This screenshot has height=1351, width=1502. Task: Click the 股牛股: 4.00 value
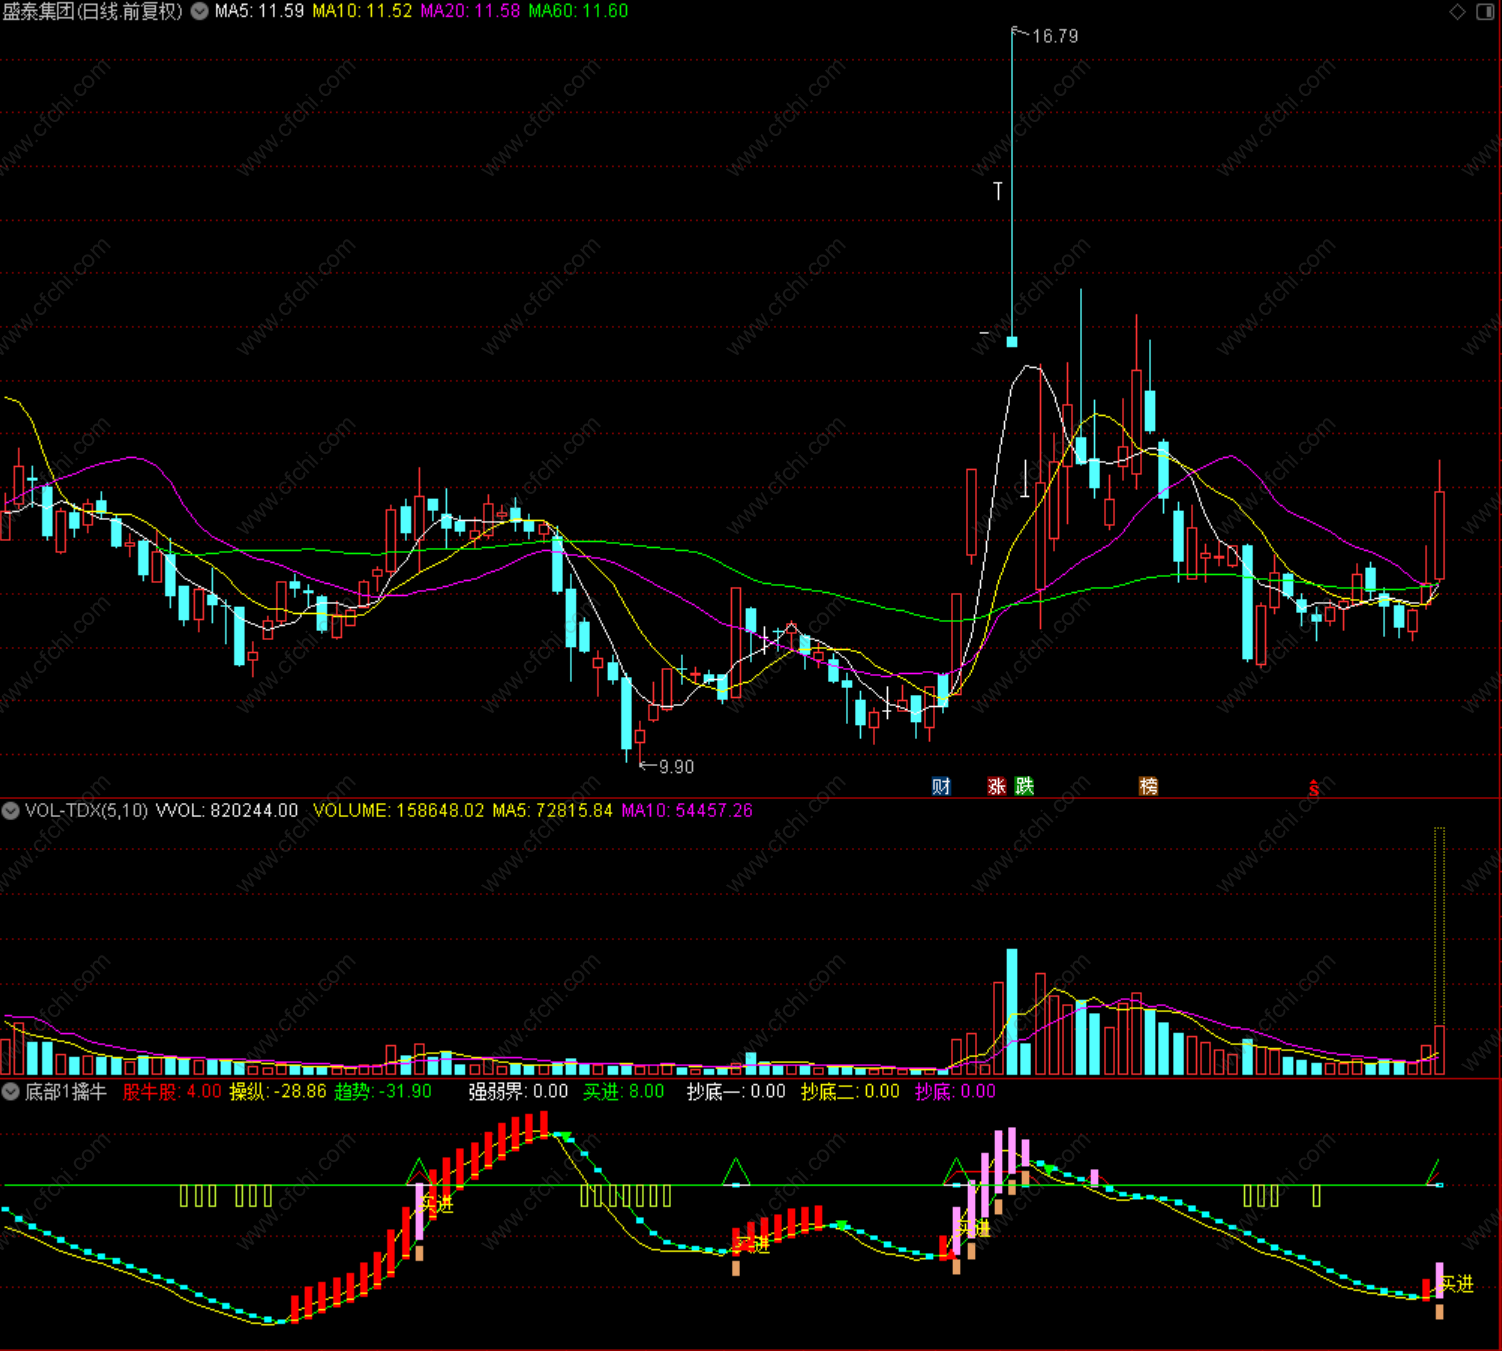tap(172, 1091)
